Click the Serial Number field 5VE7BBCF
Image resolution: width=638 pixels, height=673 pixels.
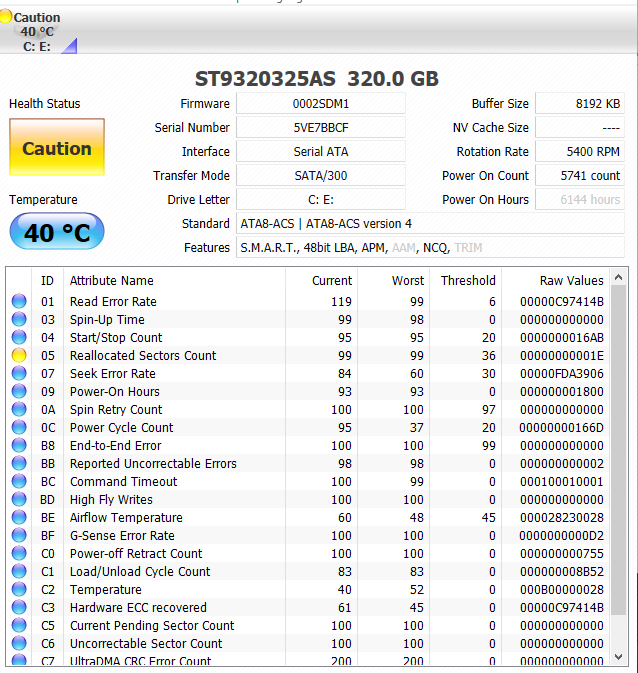click(x=321, y=127)
